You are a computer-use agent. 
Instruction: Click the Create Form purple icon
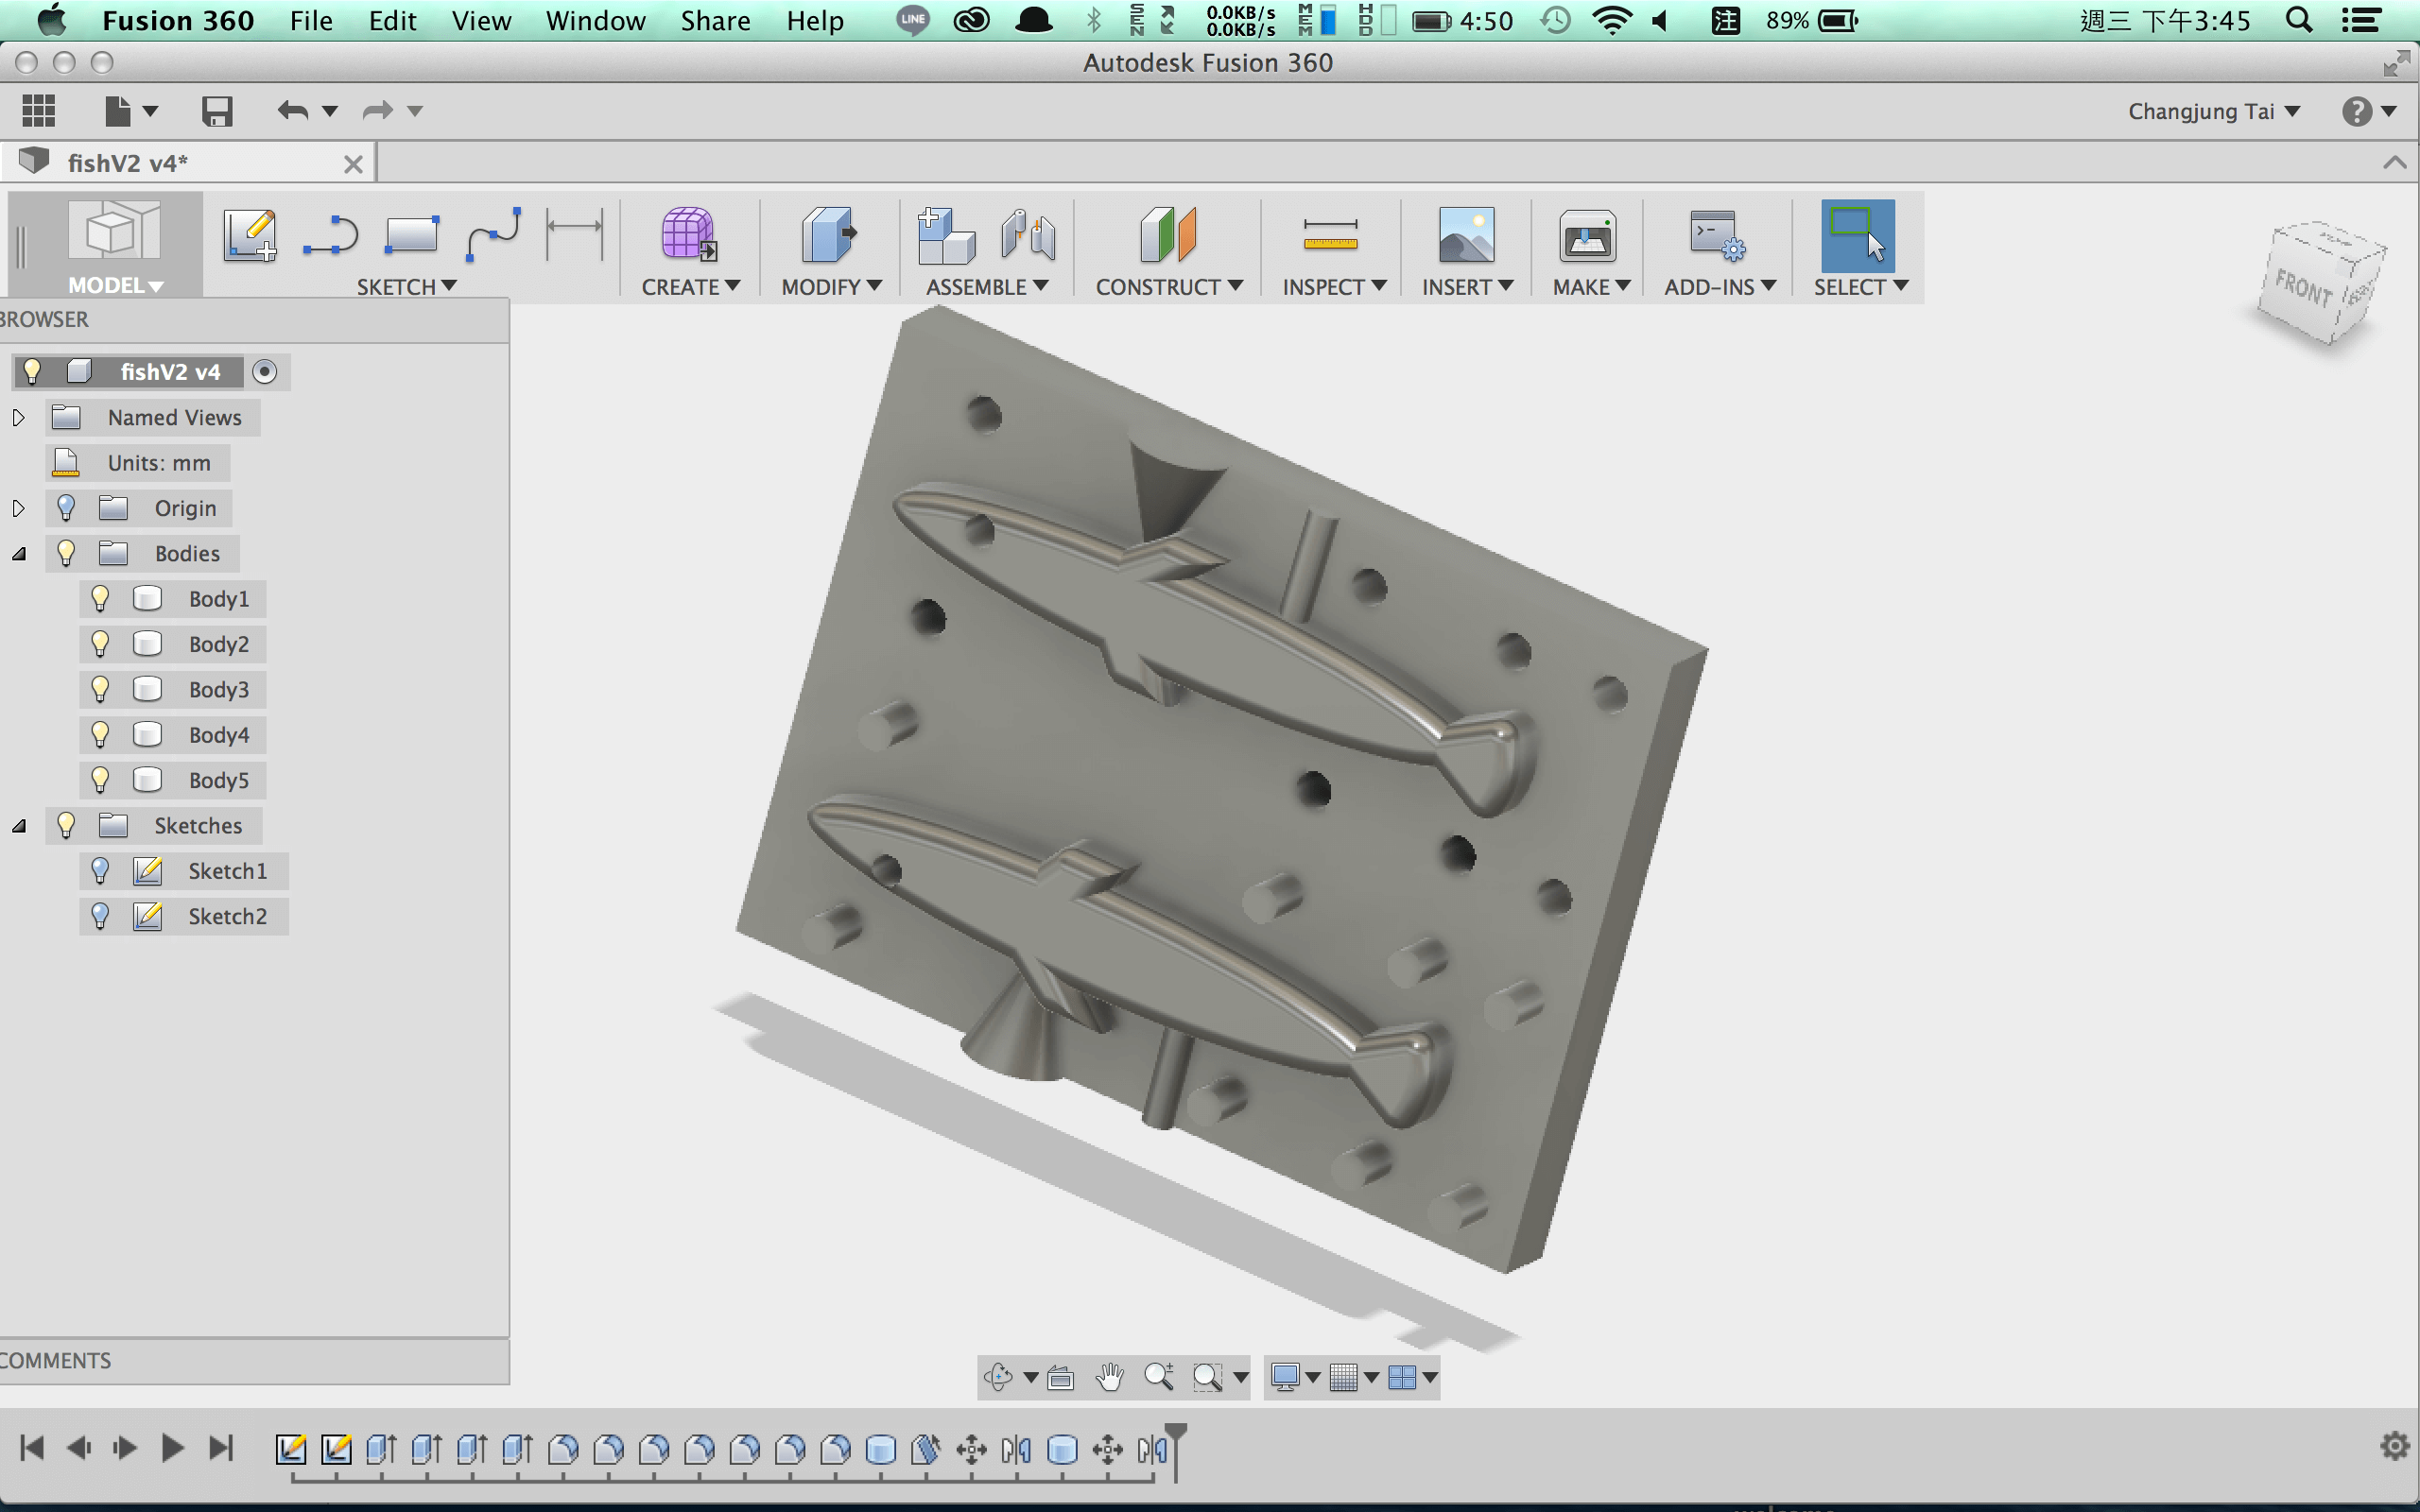[689, 236]
